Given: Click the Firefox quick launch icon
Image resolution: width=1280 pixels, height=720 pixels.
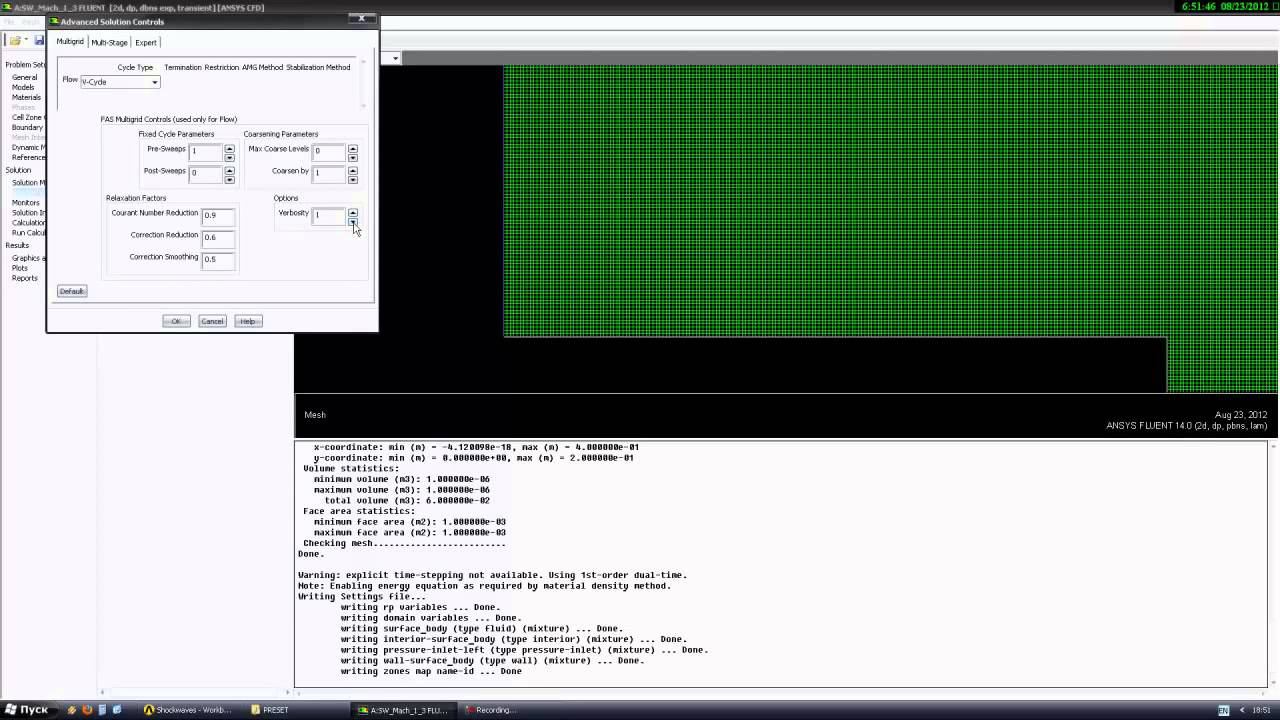Looking at the screenshot, I should [87, 710].
